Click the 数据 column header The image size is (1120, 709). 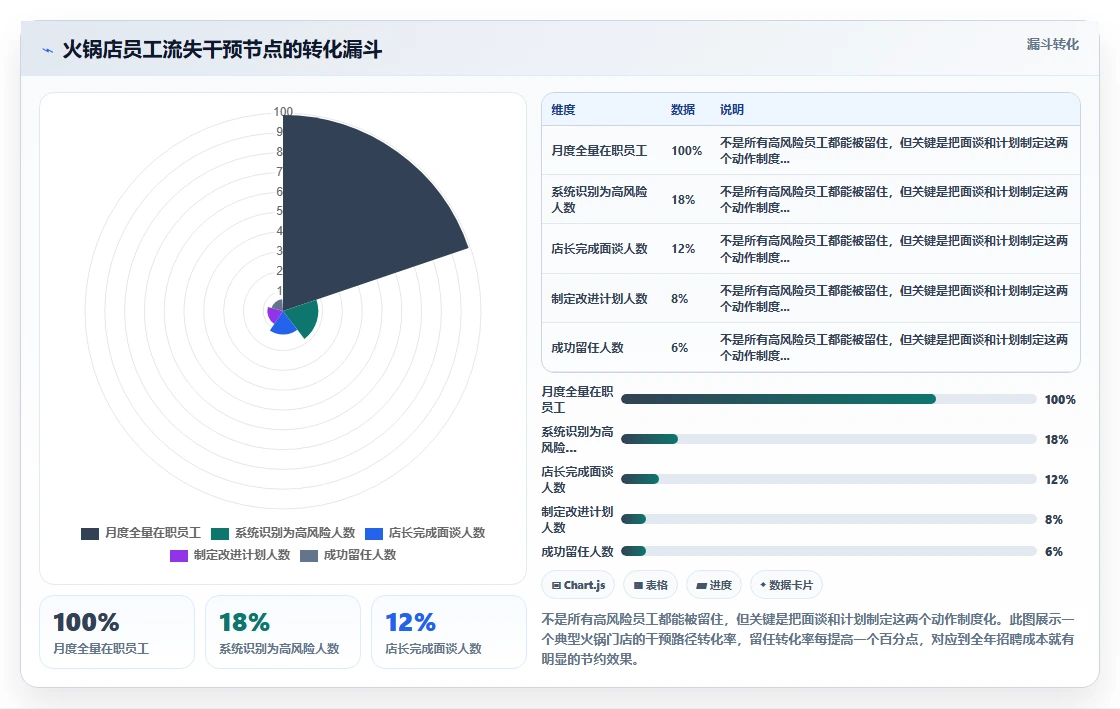tap(683, 109)
